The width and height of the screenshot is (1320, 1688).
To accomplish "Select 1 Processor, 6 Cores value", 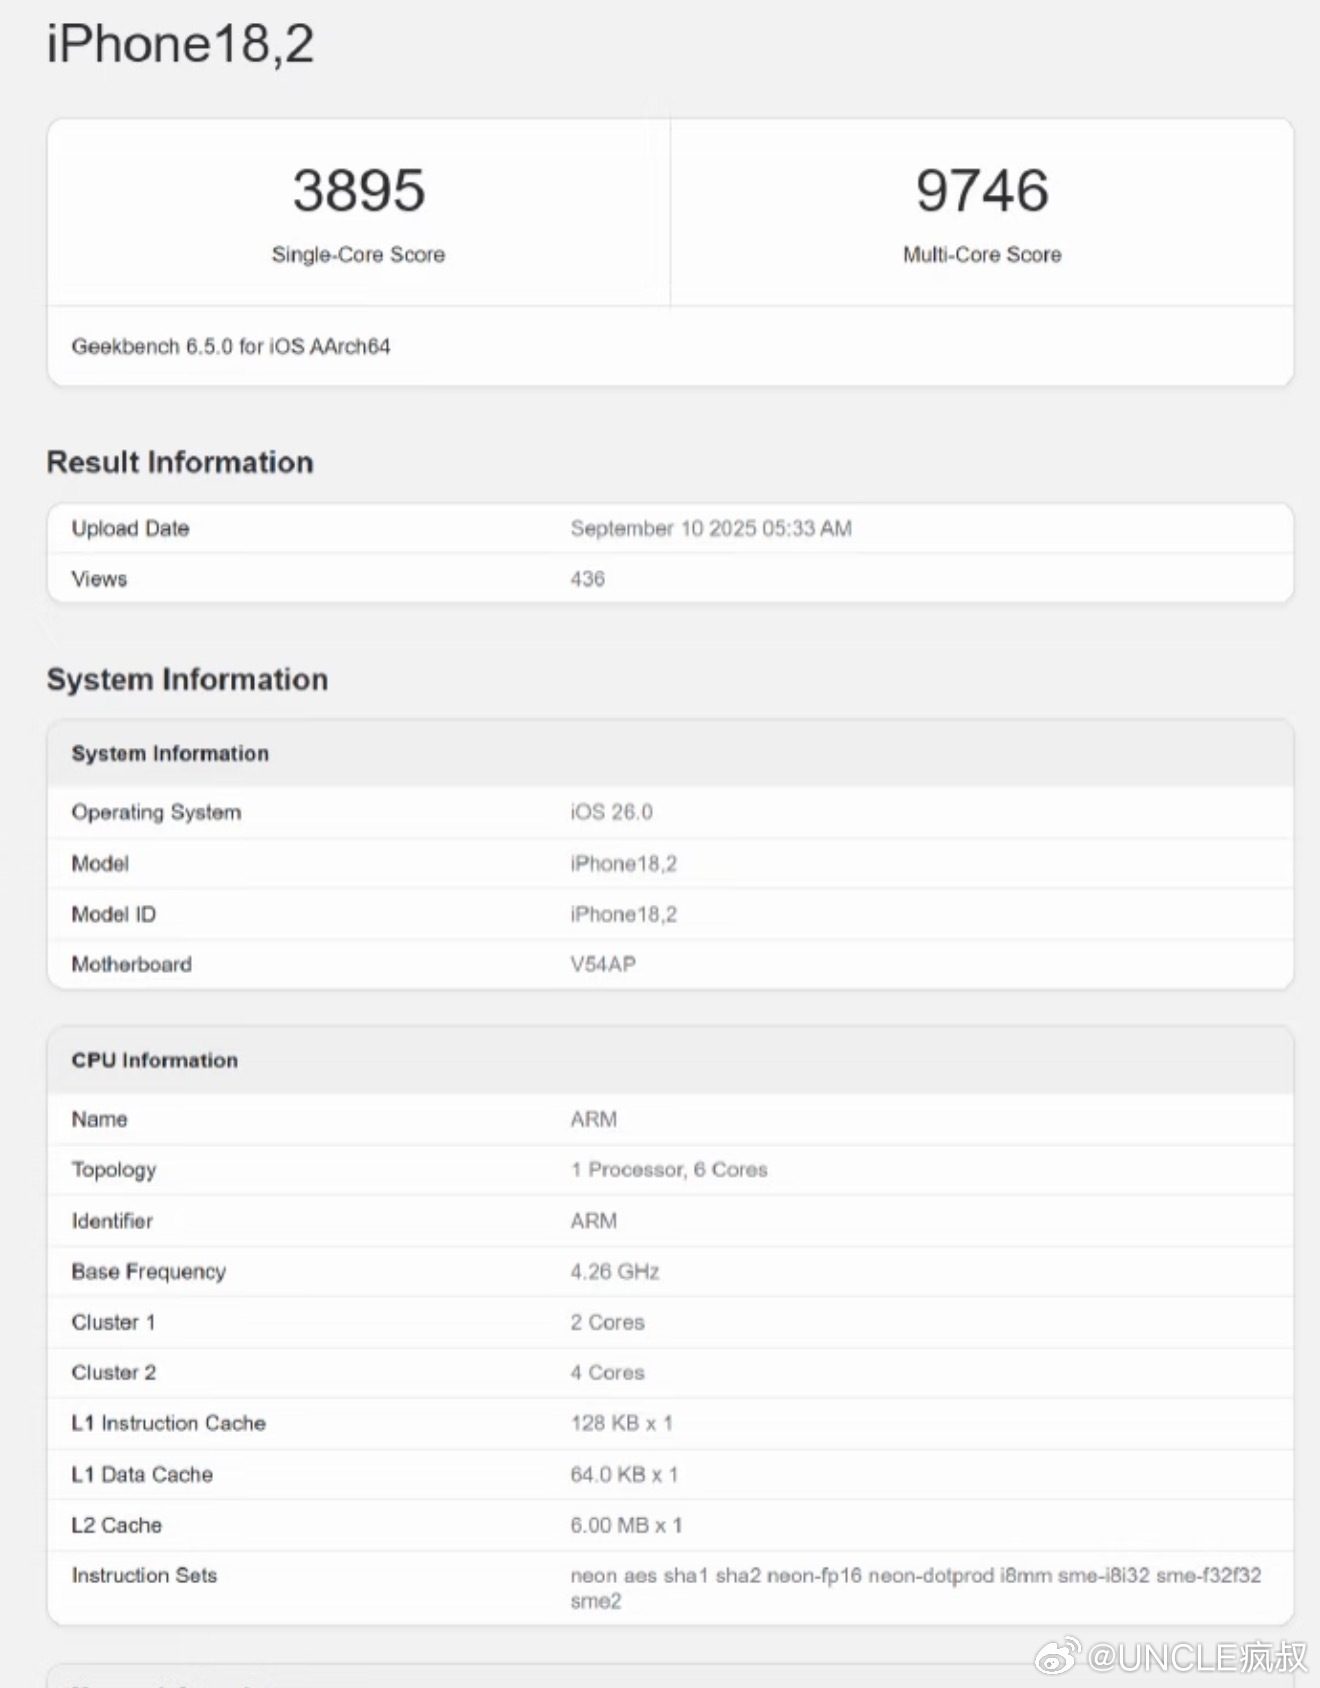I will (669, 1170).
